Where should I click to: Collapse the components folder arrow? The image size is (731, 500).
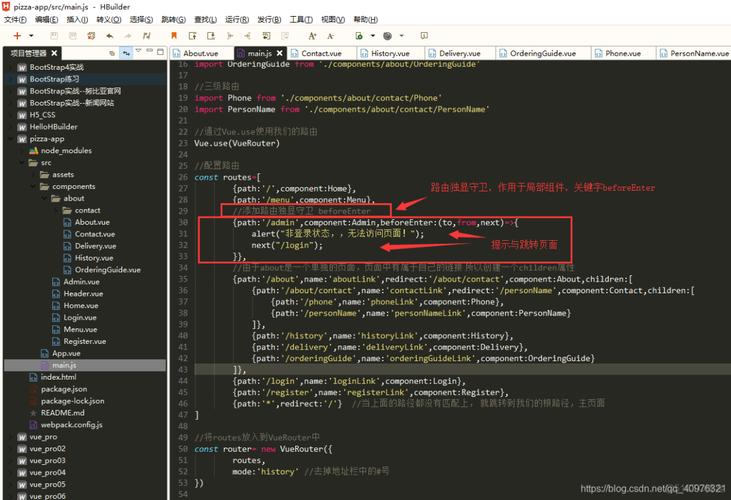(34, 186)
